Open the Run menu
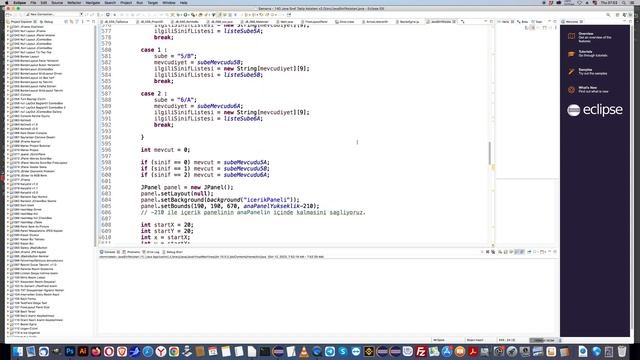This screenshot has width=640, height=360. 140,2
